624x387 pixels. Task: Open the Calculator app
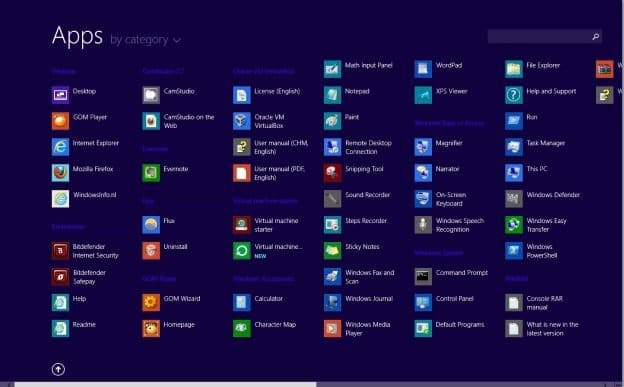pos(259,302)
